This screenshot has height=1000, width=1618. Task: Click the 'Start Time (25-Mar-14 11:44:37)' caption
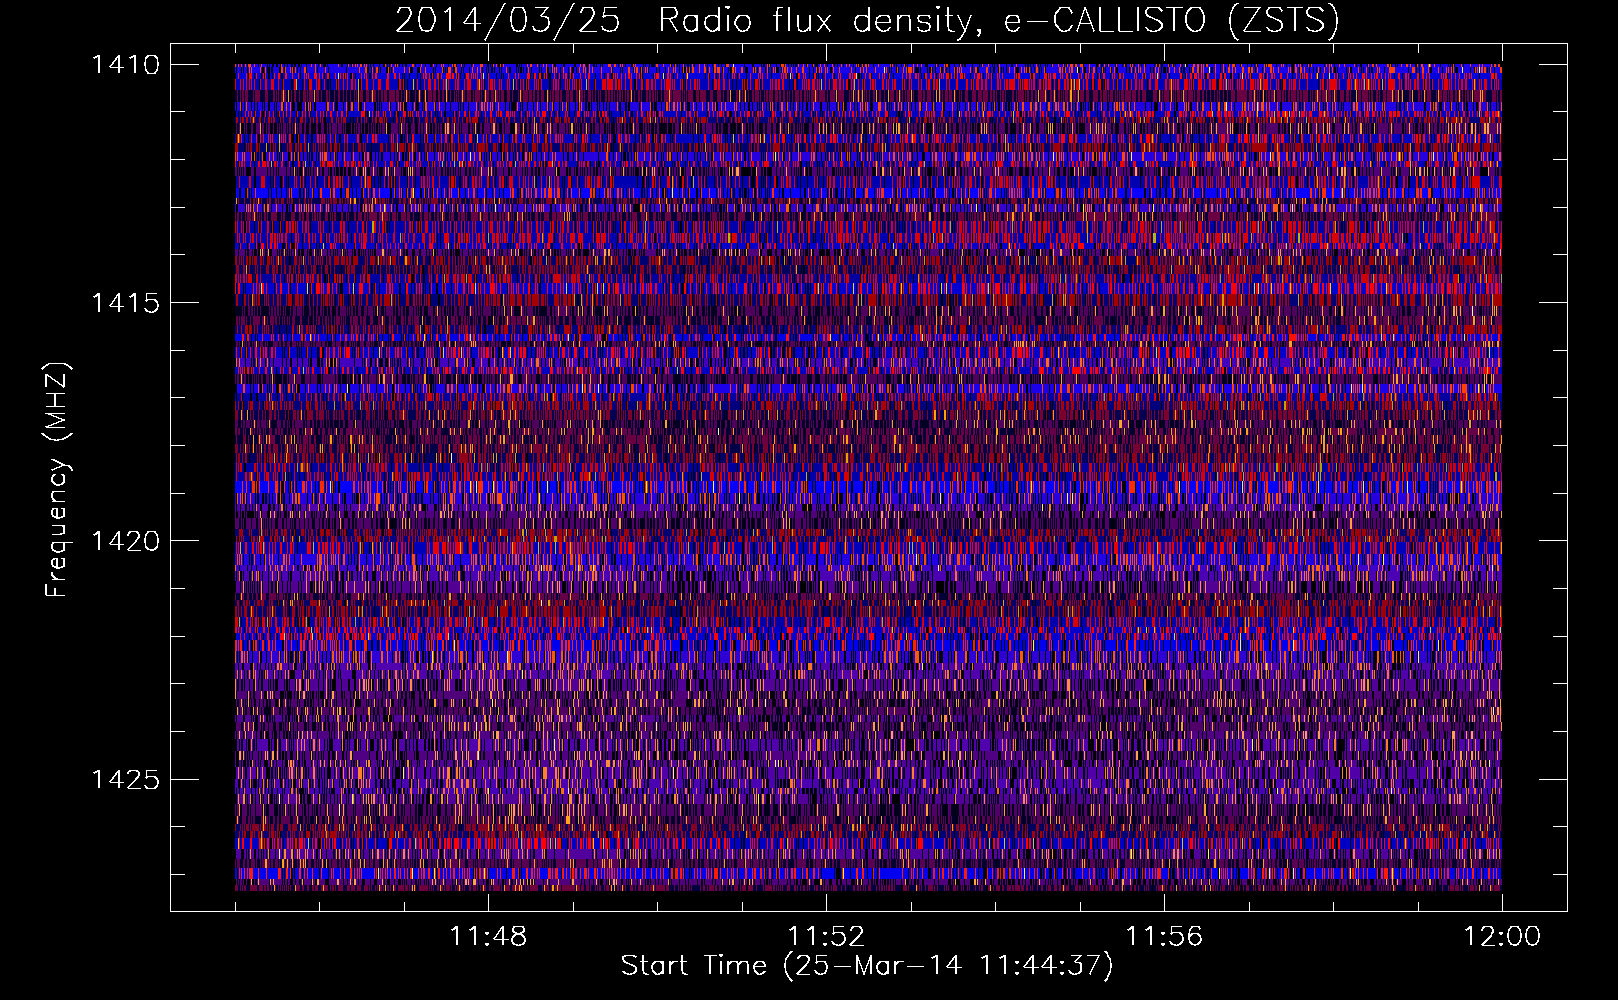(x=867, y=966)
